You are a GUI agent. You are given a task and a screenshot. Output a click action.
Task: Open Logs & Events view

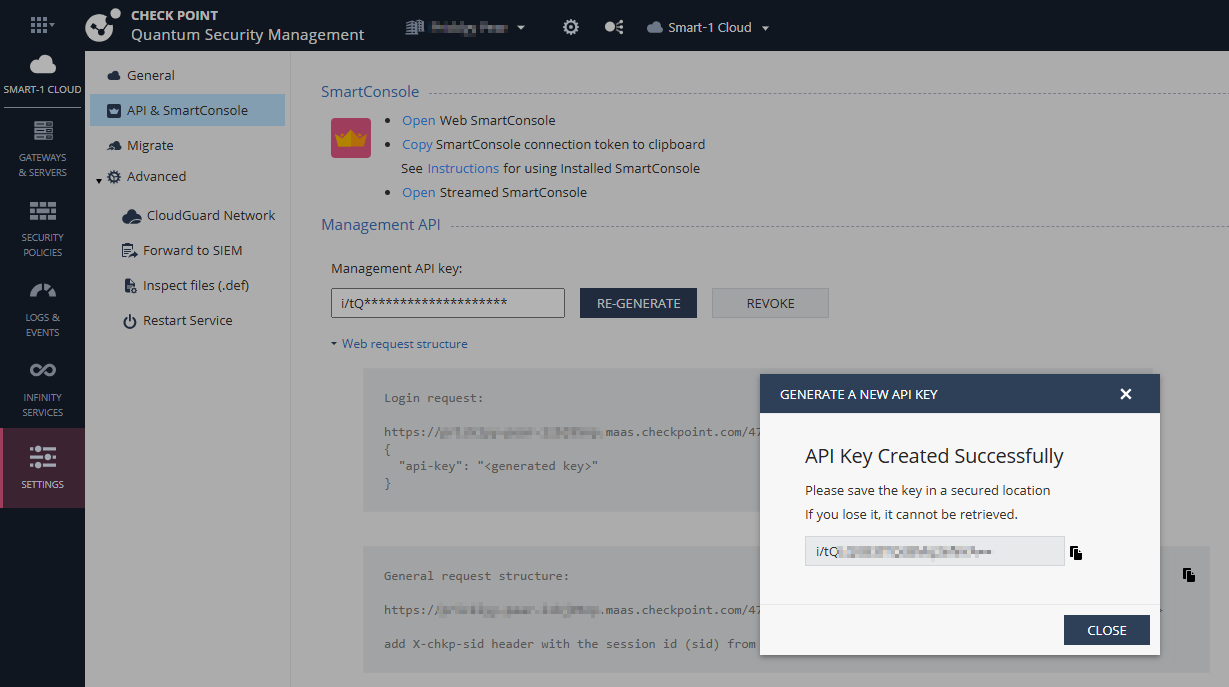click(42, 309)
